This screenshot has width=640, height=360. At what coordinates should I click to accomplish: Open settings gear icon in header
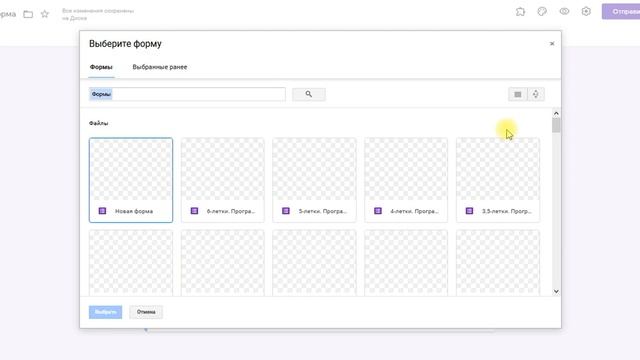tap(586, 11)
